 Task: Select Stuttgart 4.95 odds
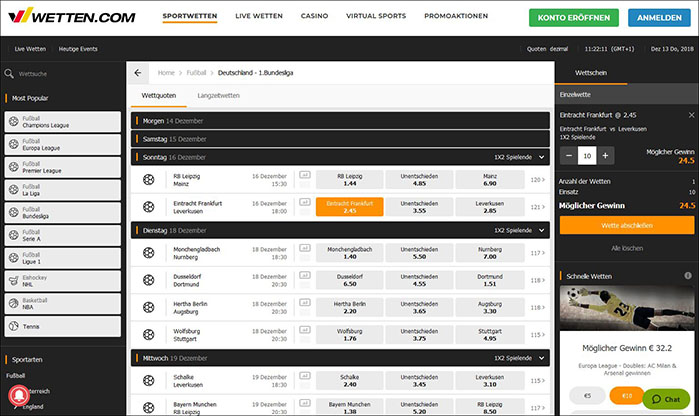pos(489,334)
